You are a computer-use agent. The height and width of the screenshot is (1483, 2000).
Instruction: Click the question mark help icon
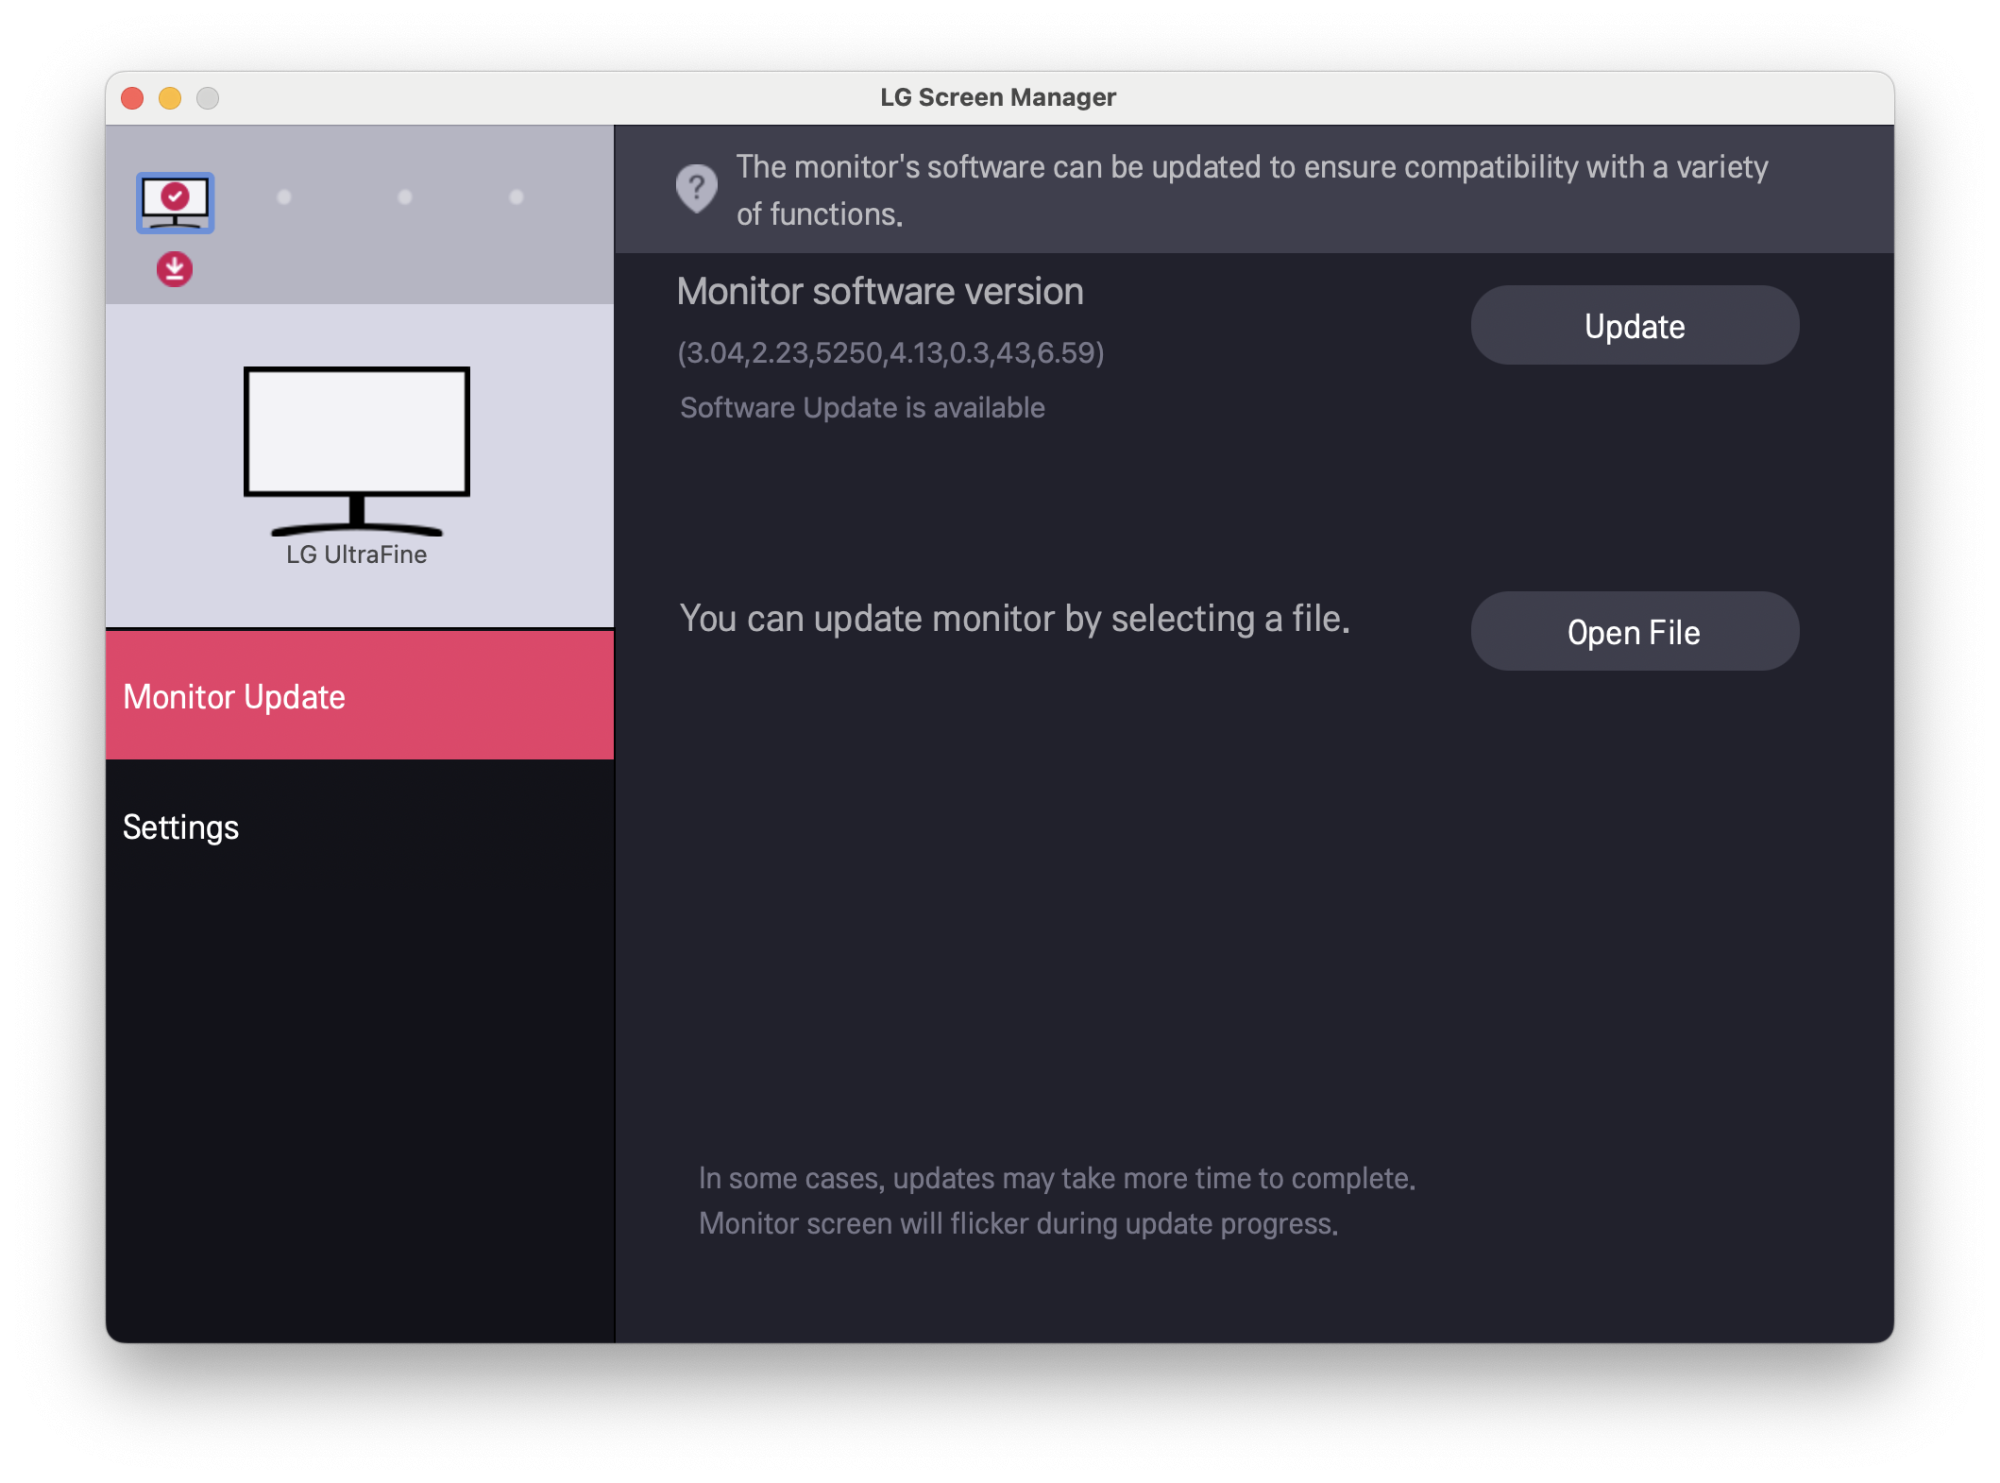click(x=696, y=188)
